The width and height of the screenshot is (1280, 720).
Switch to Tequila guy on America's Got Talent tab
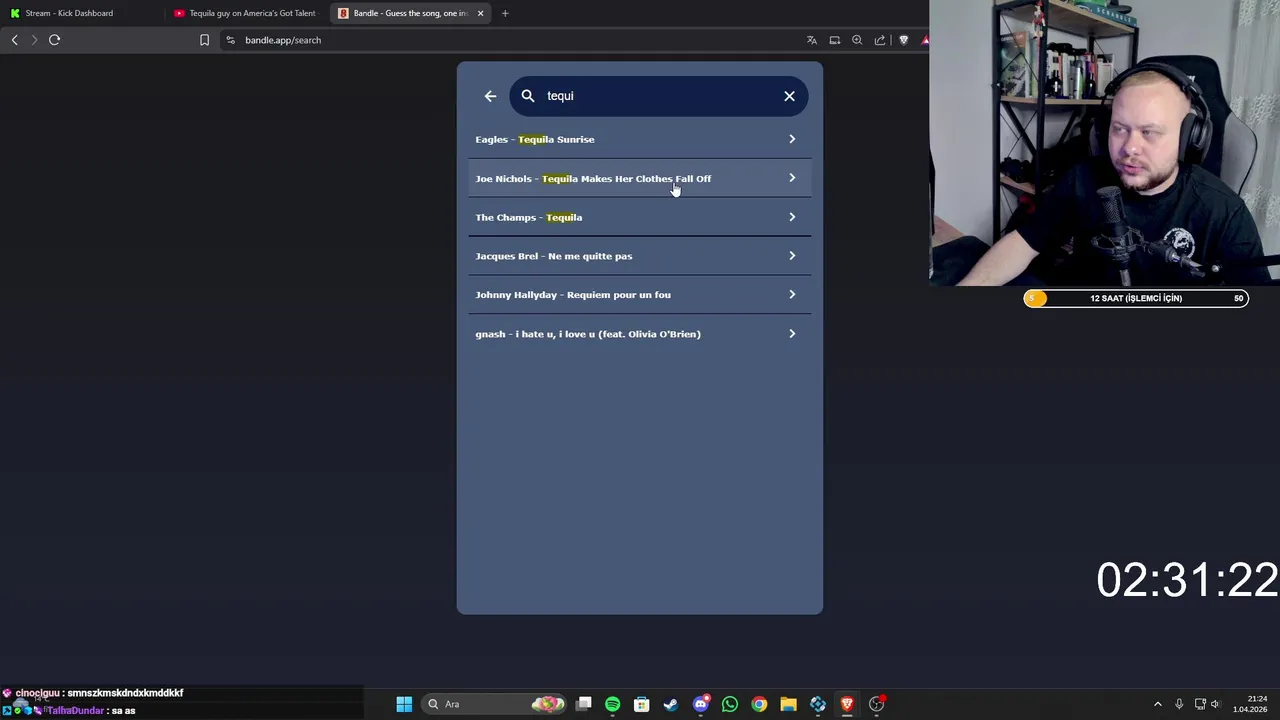pyautogui.click(x=245, y=13)
